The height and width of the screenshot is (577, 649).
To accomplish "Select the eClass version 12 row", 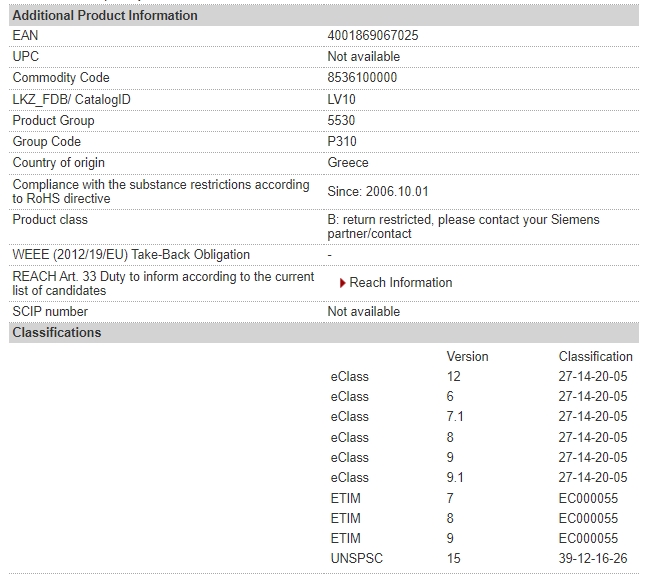I will (479, 377).
